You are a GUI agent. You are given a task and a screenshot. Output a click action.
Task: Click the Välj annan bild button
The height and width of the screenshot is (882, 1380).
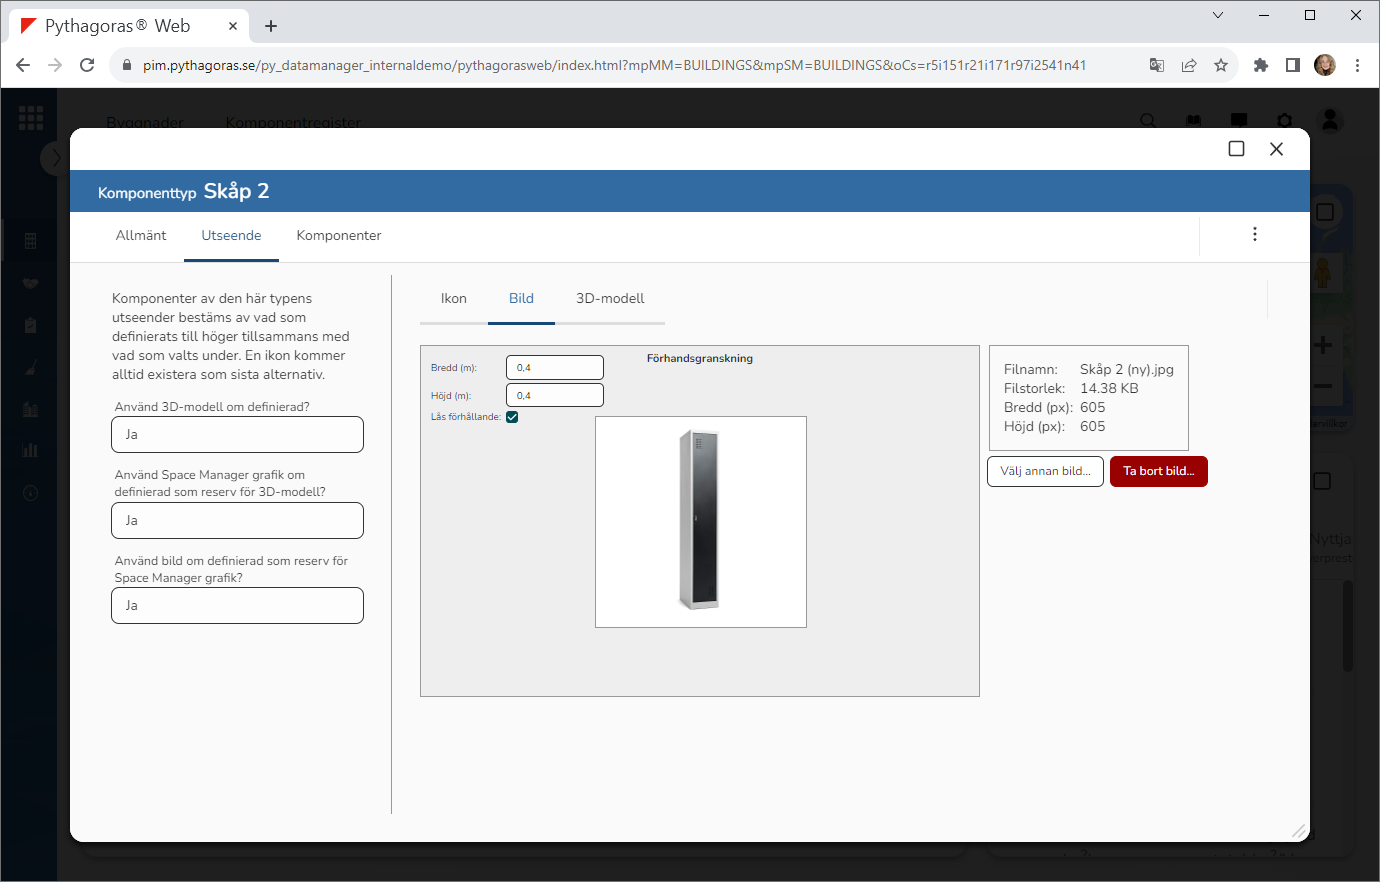pos(1045,471)
